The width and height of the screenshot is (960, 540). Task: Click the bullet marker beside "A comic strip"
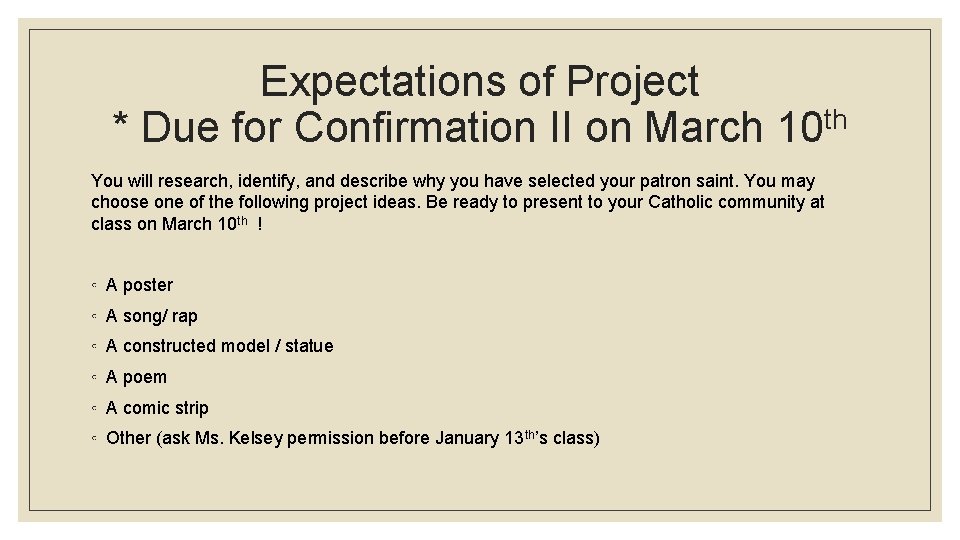coord(93,409)
